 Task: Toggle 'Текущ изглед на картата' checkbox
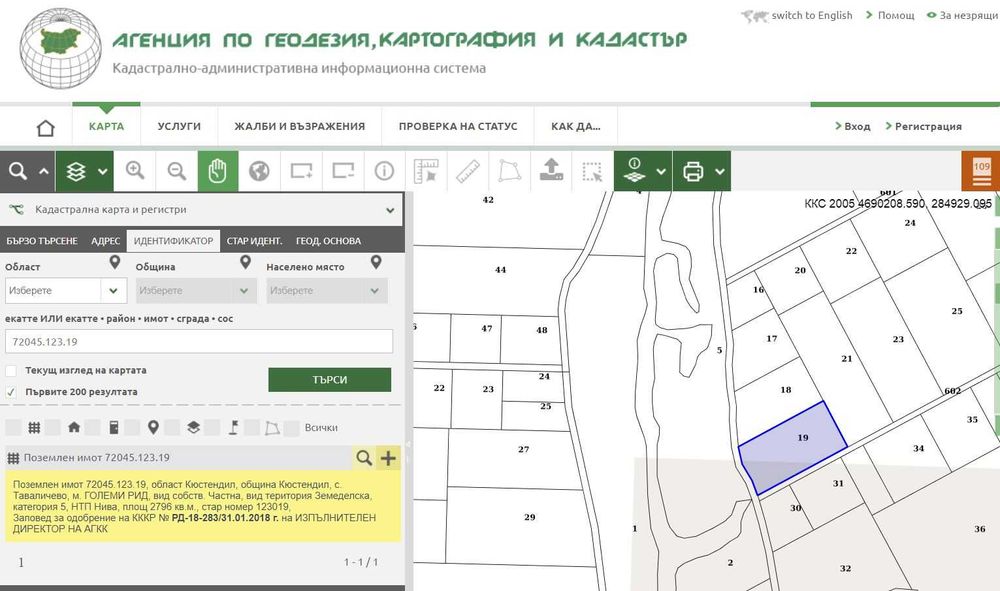[11, 370]
